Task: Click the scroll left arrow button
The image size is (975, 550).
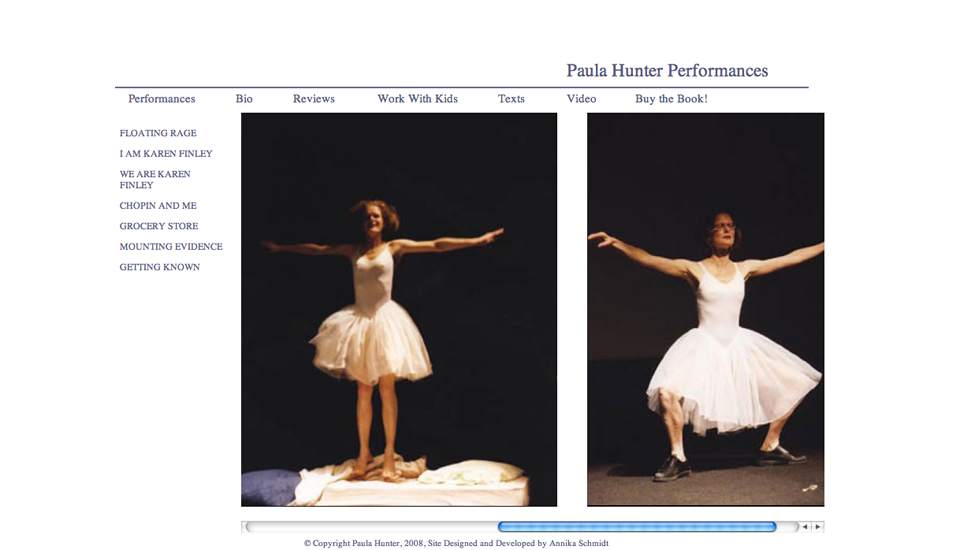Action: (x=805, y=527)
